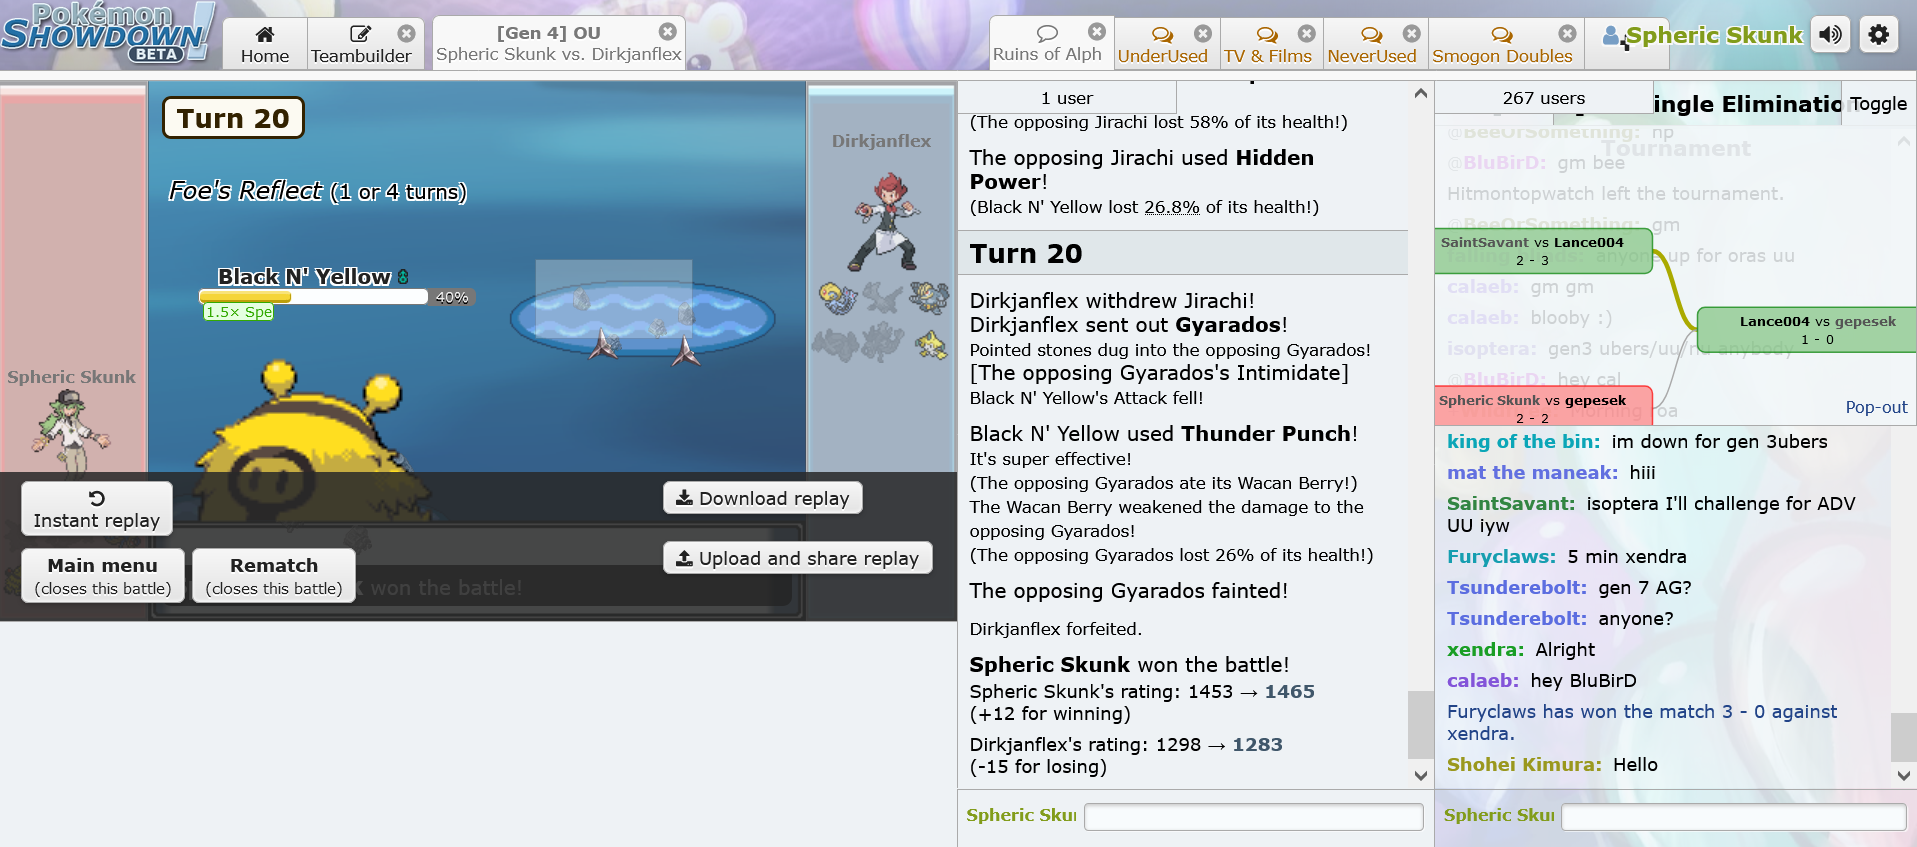
Task: Click the Instant replay button
Action: (x=97, y=509)
